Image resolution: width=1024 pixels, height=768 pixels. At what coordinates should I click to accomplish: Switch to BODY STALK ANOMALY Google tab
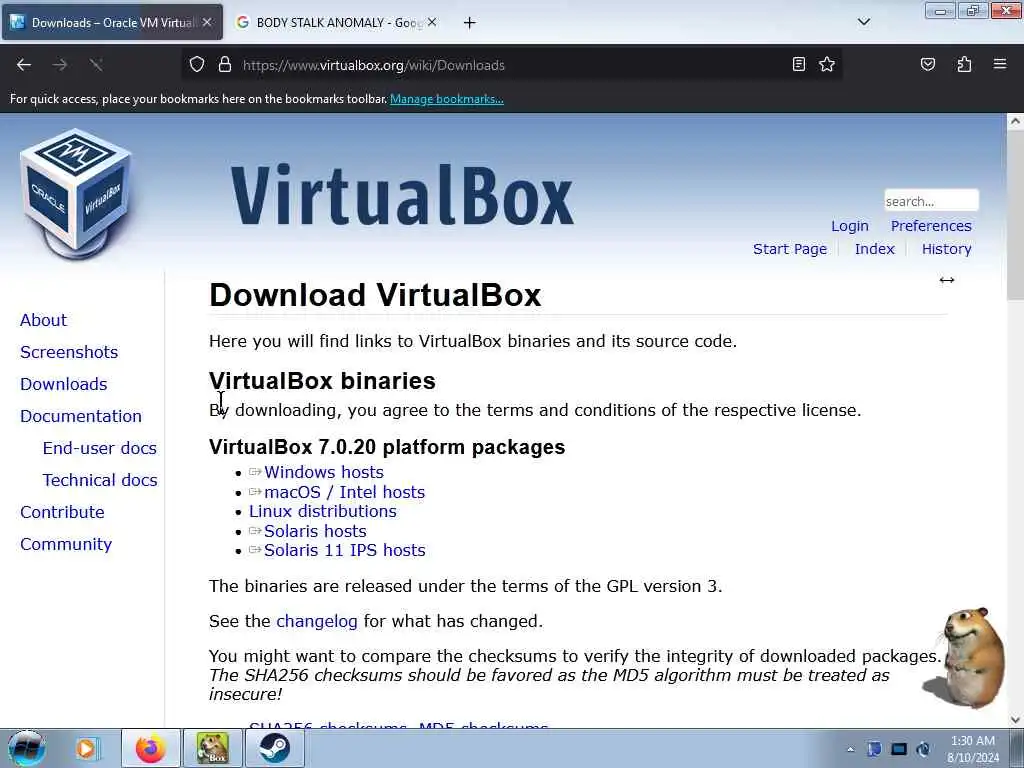pos(336,23)
